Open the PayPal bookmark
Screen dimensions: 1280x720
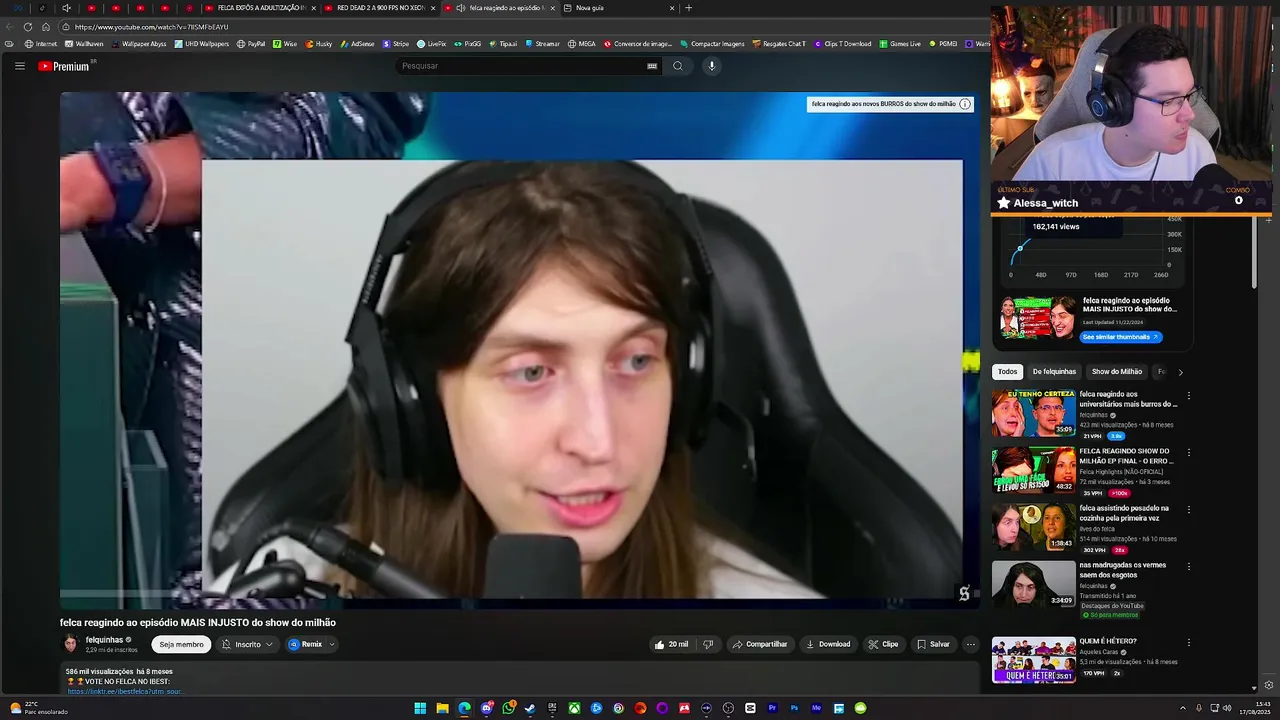coord(251,44)
